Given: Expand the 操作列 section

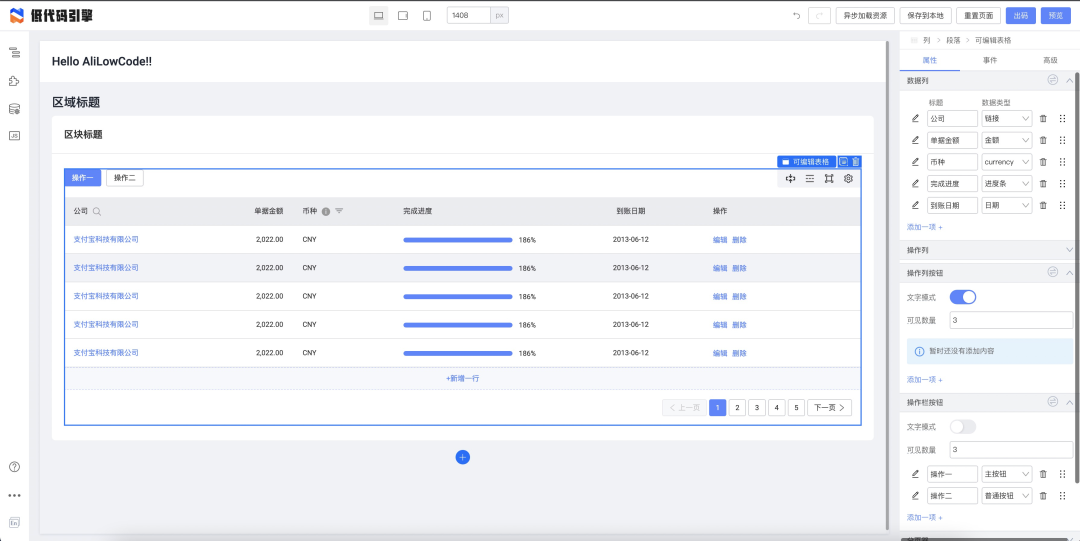Looking at the screenshot, I should point(989,249).
